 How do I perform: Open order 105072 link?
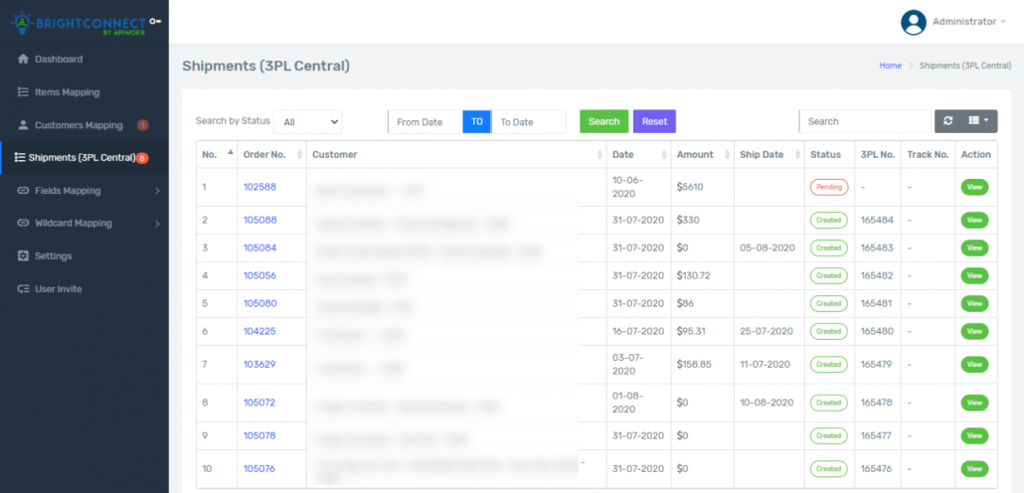coord(260,402)
